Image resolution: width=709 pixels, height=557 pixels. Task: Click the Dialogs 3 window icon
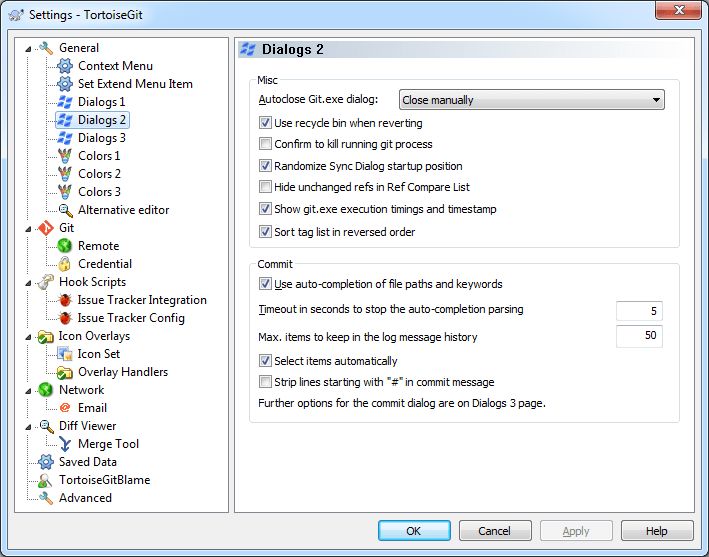(65, 138)
